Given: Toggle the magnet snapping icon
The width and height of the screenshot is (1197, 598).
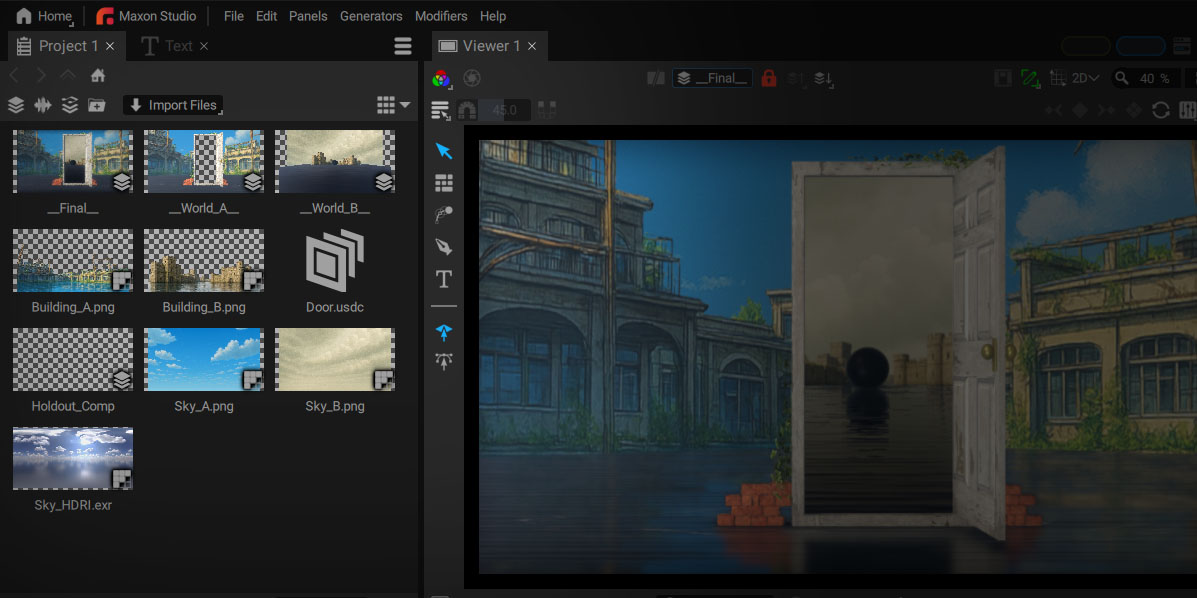Looking at the screenshot, I should 466,111.
